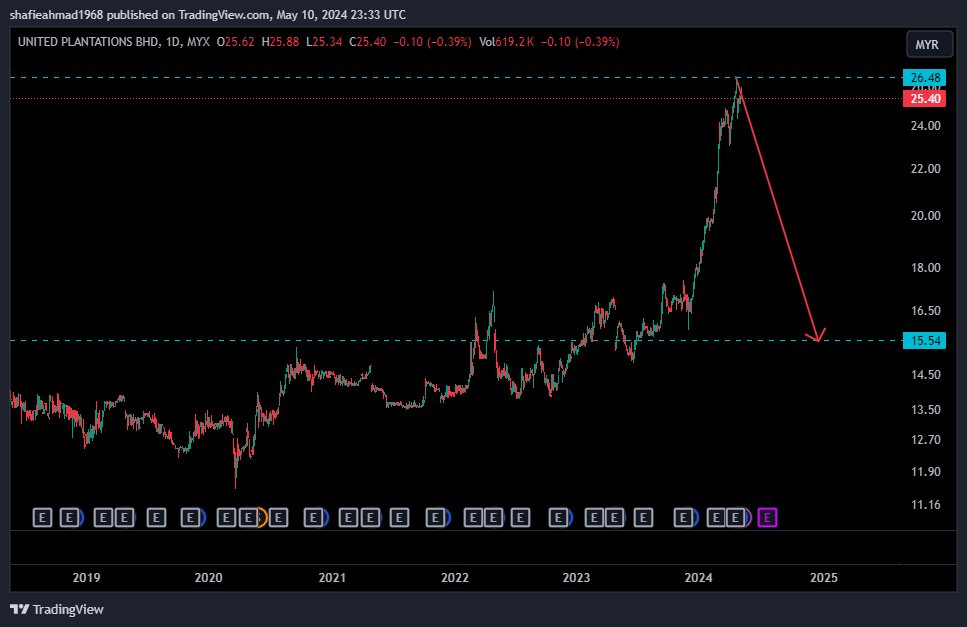The image size is (967, 627).
Task: Open the leftmost earnings E marker
Action: [42, 517]
